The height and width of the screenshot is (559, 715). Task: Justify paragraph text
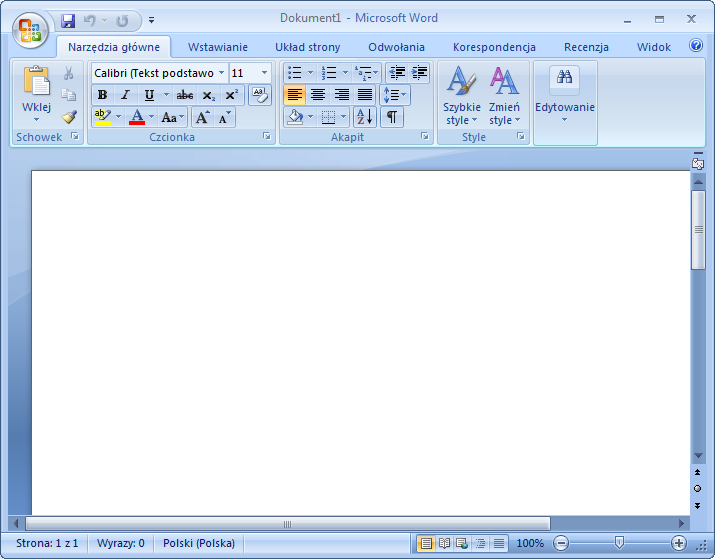tap(365, 95)
